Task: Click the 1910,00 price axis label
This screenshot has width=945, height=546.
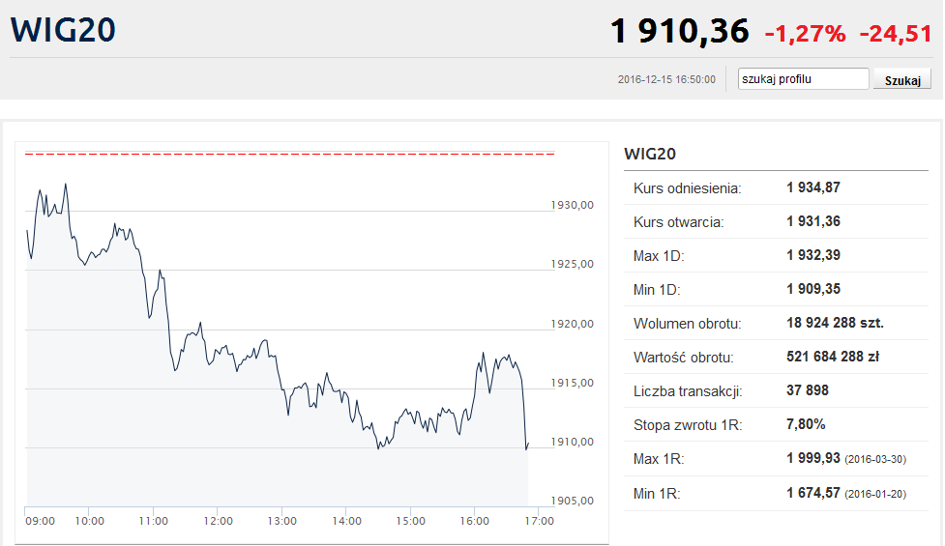Action: (572, 442)
